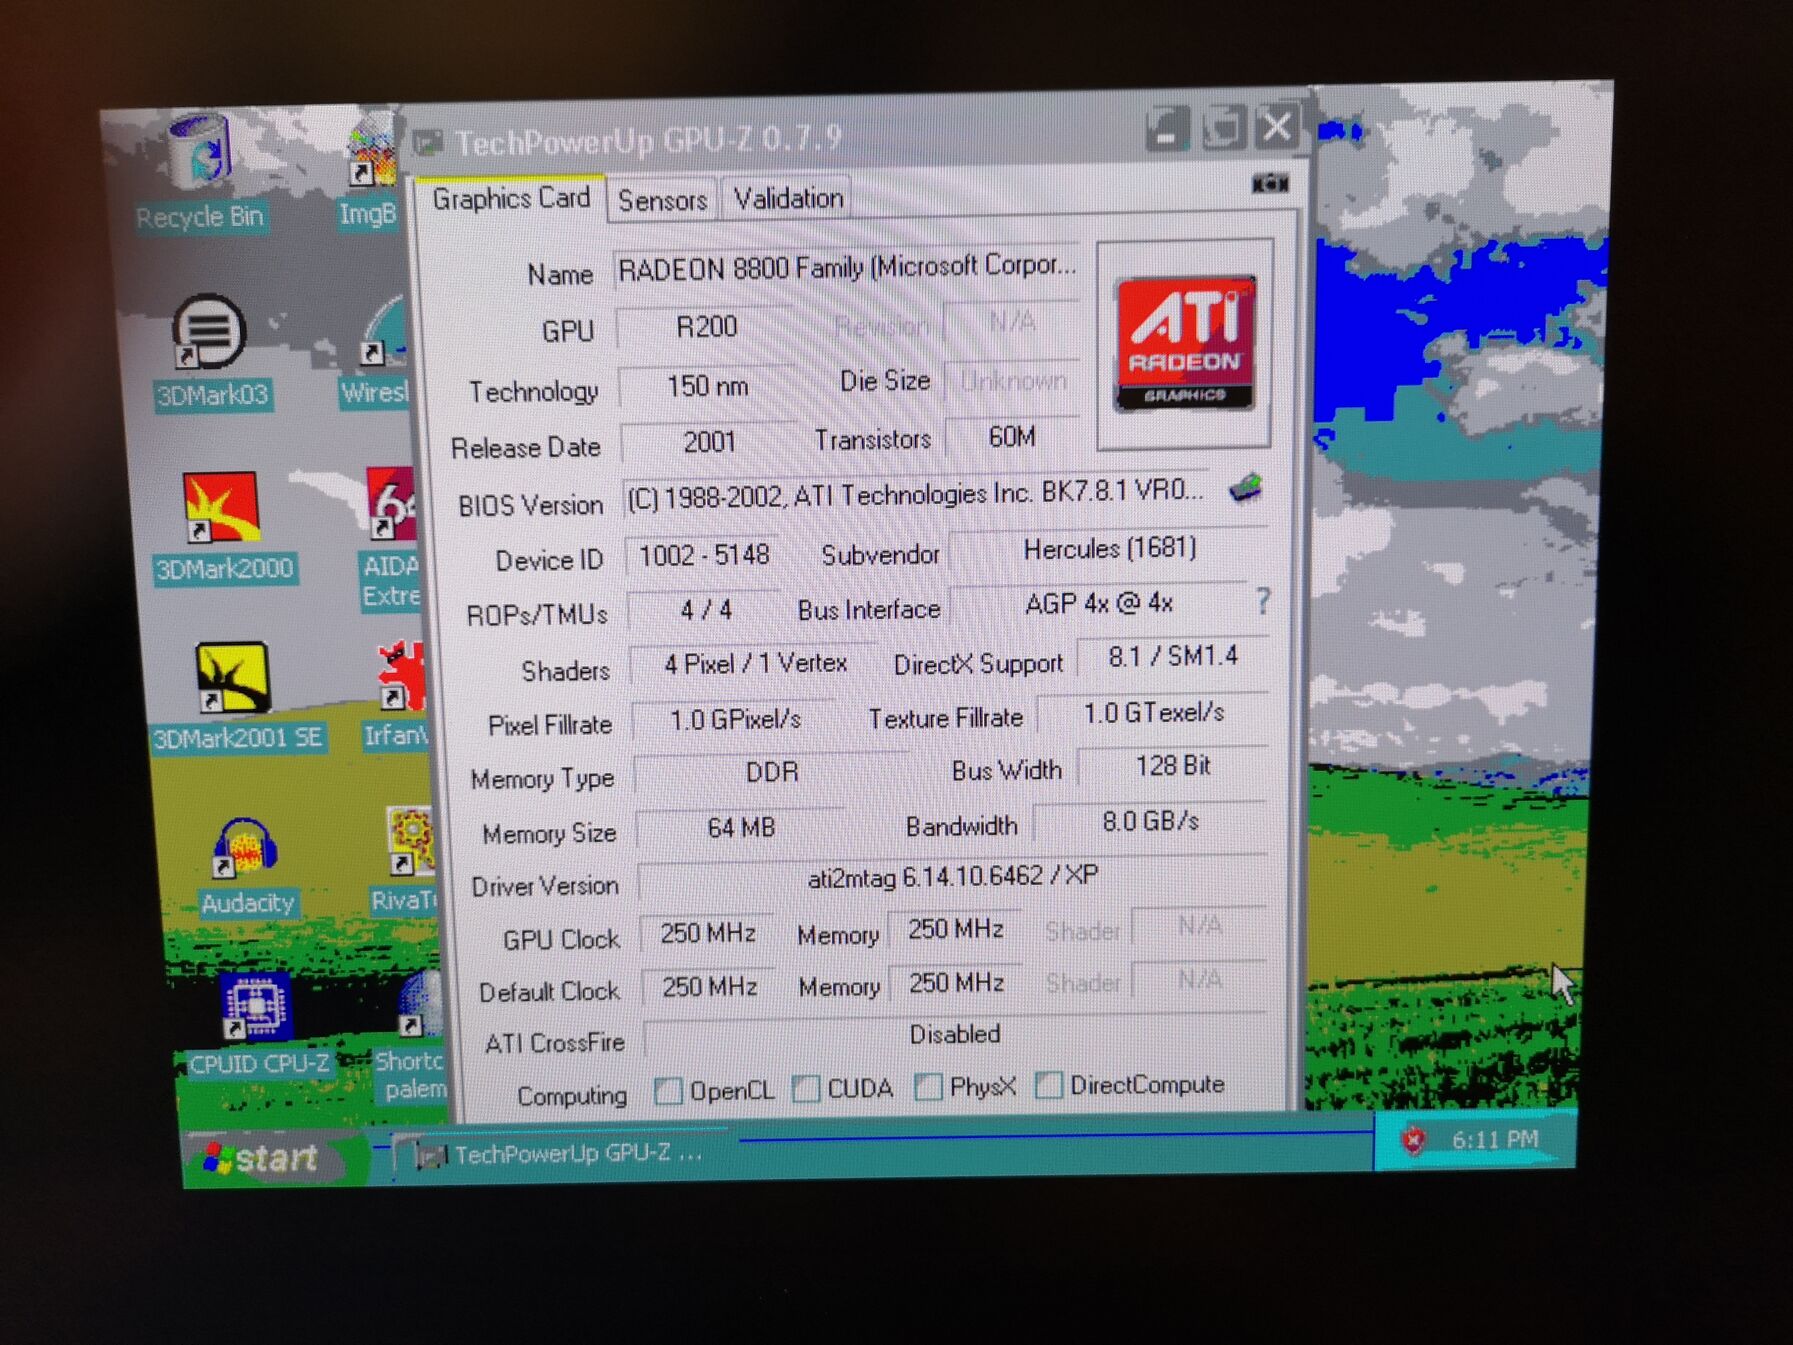Launch the 3DMark2001 SE desktop shortcut
The image size is (1793, 1345).
coord(237,697)
